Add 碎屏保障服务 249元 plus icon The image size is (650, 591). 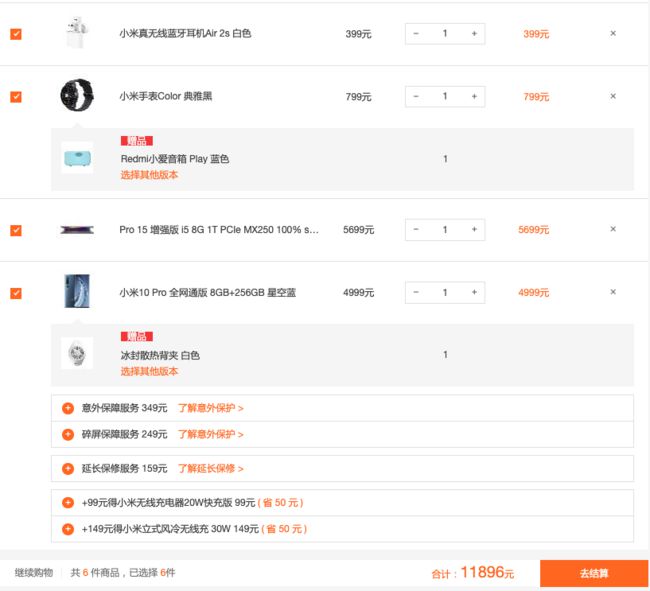point(68,434)
